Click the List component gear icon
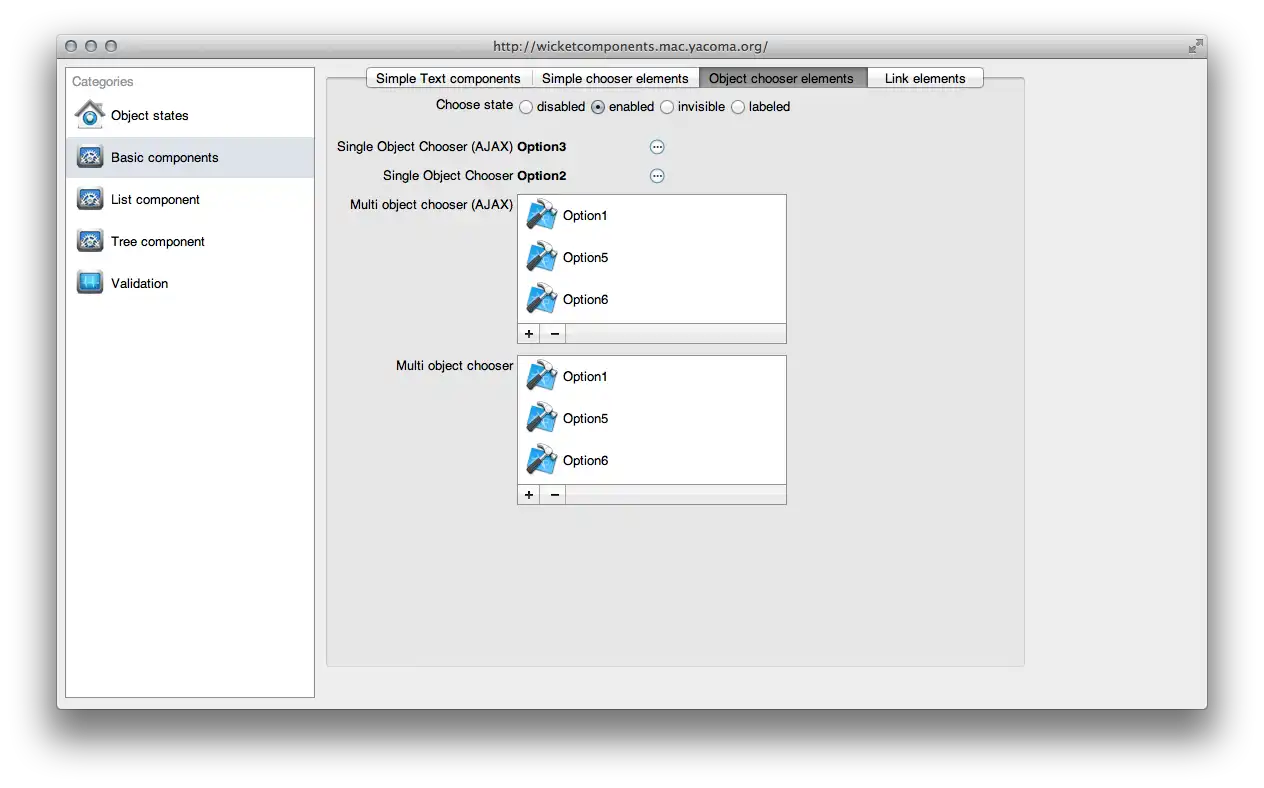 pyautogui.click(x=90, y=199)
